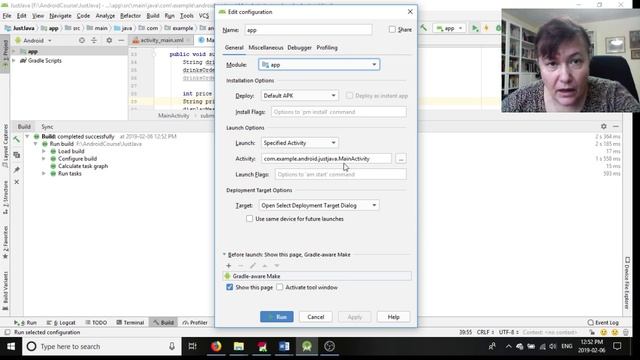Viewport: 640px width, 360px height.
Task: Switch to the Profiling tab
Action: pyautogui.click(x=327, y=48)
